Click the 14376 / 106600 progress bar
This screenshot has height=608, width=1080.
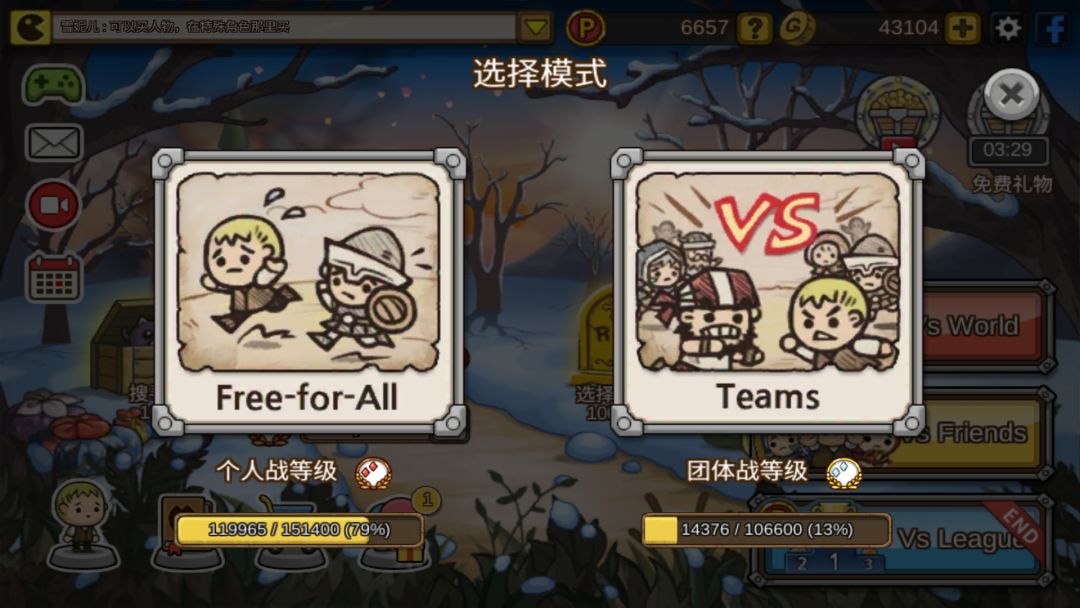pos(766,530)
